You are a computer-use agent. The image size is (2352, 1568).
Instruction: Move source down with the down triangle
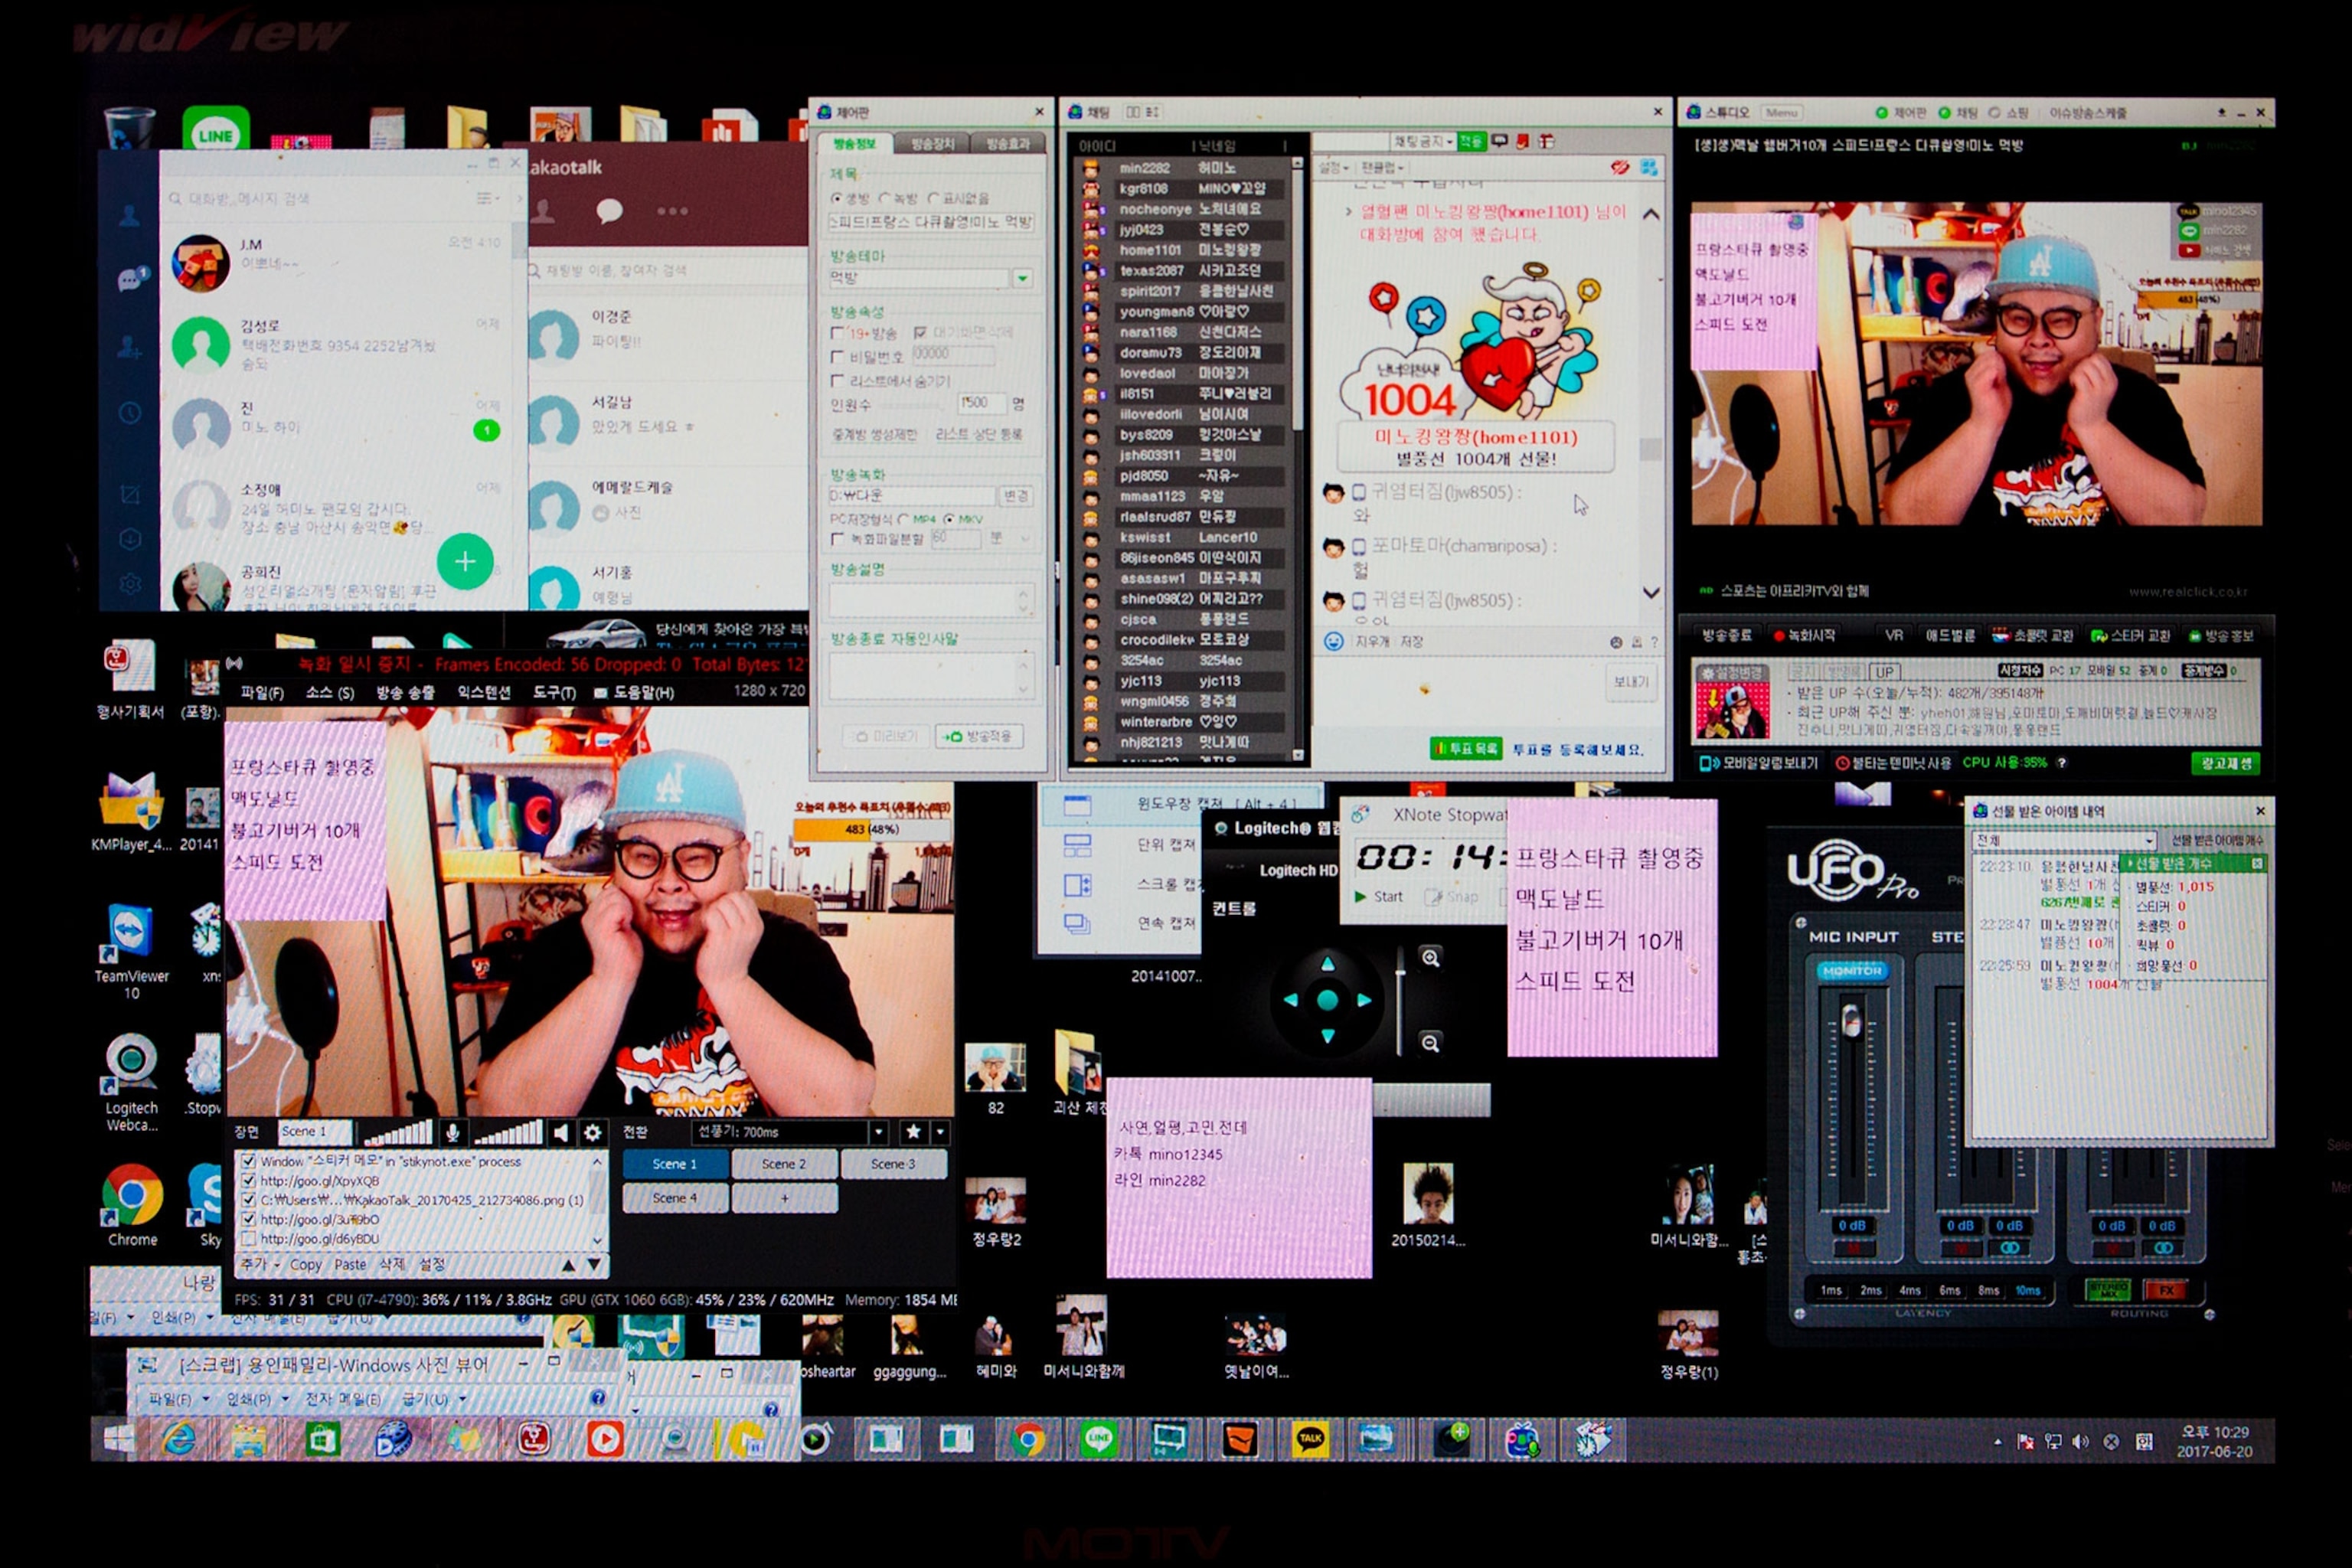(x=594, y=1265)
